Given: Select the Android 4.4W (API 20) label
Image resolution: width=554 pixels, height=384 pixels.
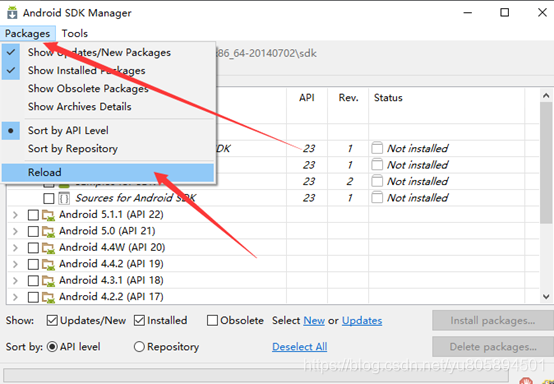Looking at the screenshot, I should pyautogui.click(x=112, y=248).
